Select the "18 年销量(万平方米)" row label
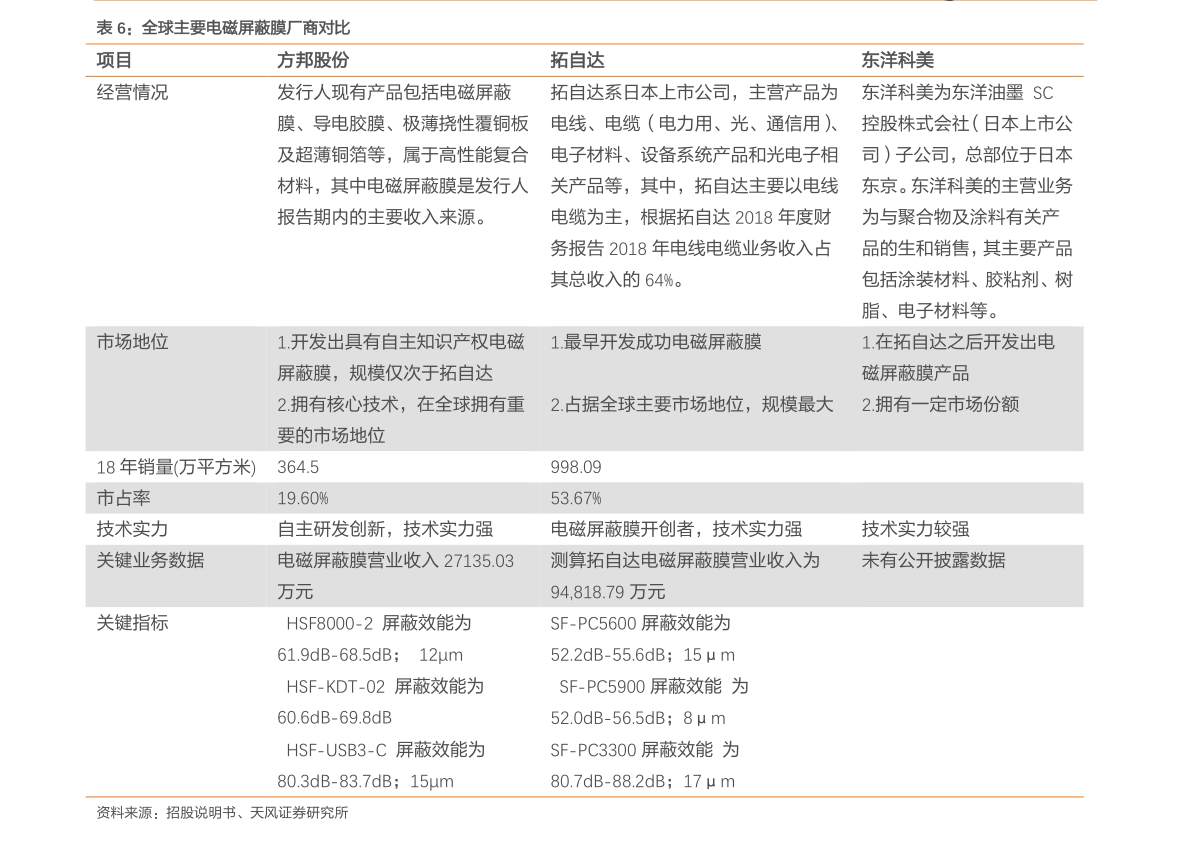 pos(176,467)
